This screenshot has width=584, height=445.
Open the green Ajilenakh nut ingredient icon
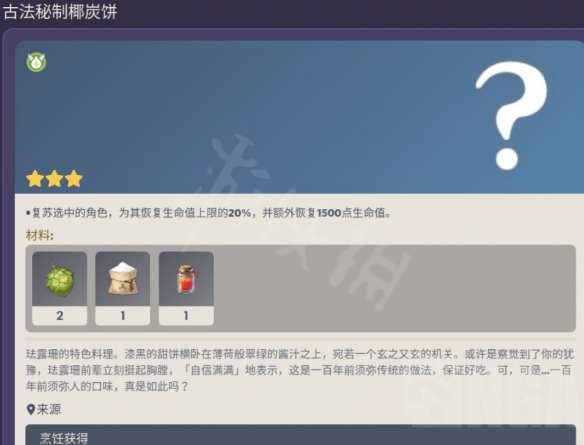click(60, 279)
